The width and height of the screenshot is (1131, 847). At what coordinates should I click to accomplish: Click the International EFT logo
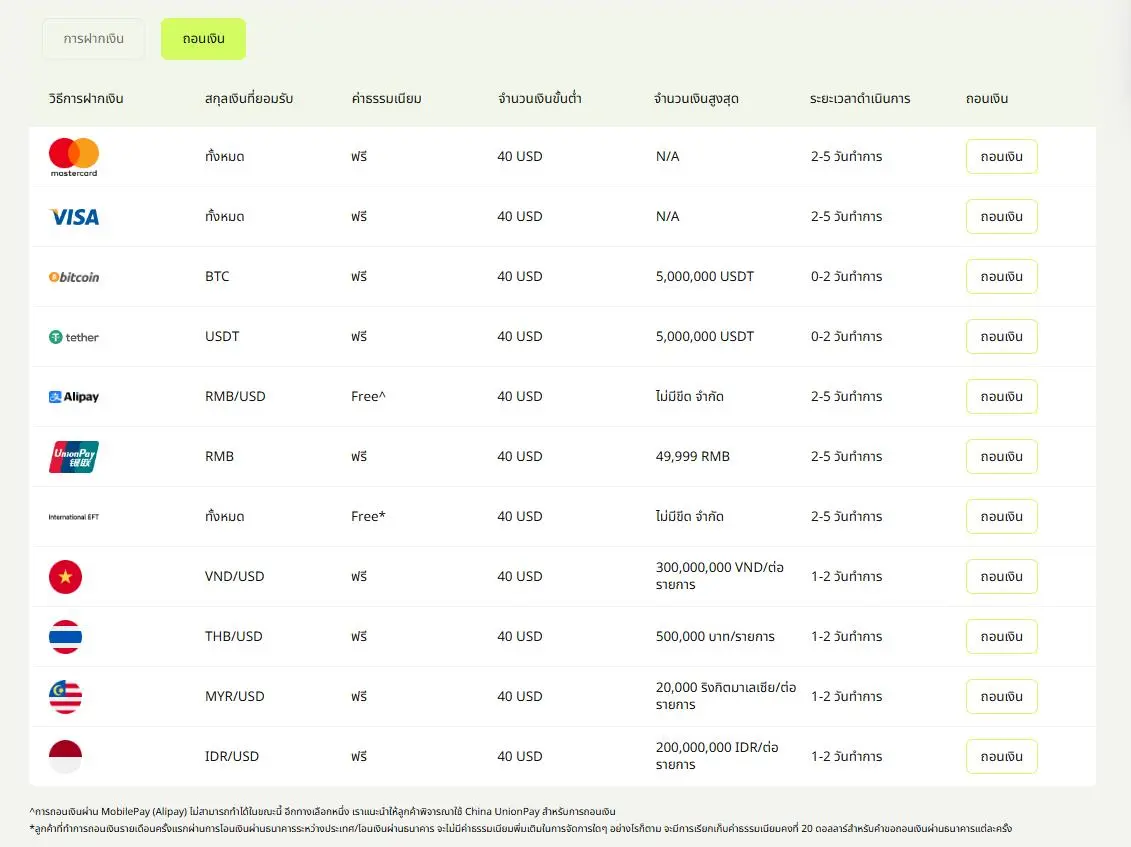(x=74, y=517)
